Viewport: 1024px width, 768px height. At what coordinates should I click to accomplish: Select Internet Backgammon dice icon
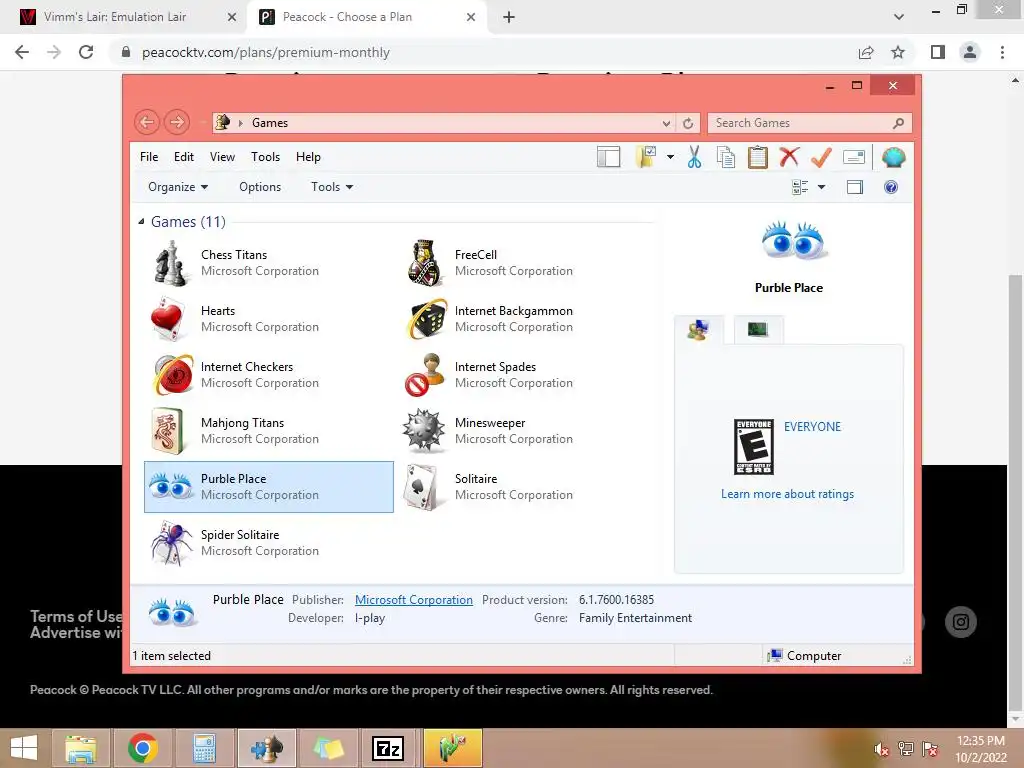[426, 319]
